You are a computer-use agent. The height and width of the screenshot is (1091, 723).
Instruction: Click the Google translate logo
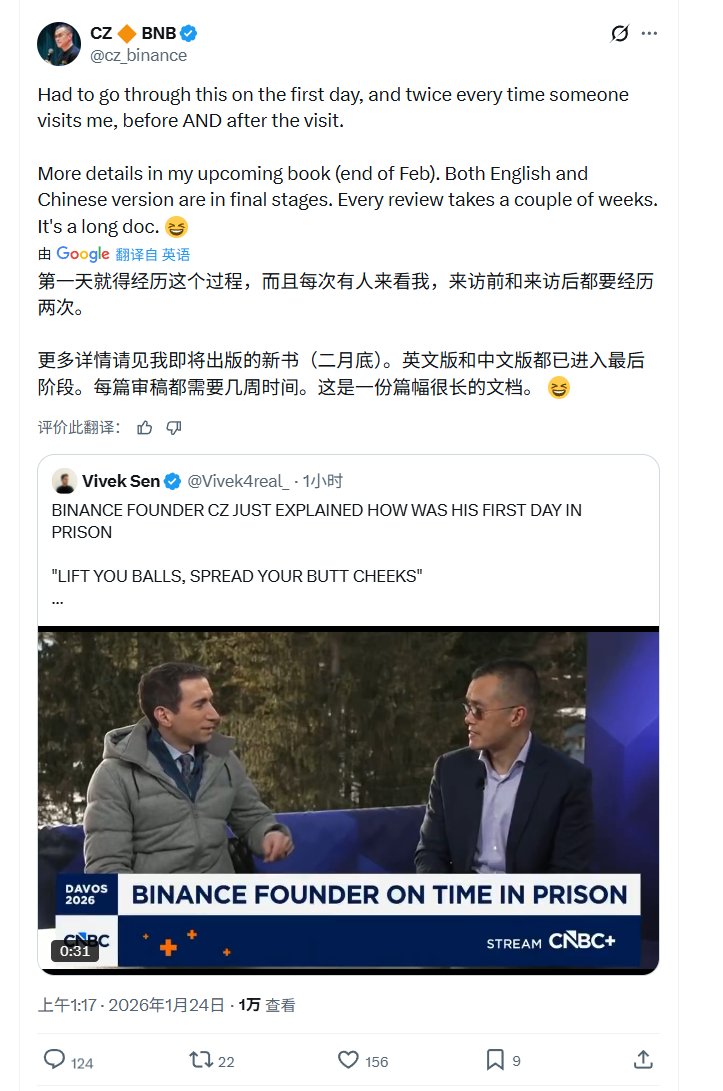coord(83,254)
